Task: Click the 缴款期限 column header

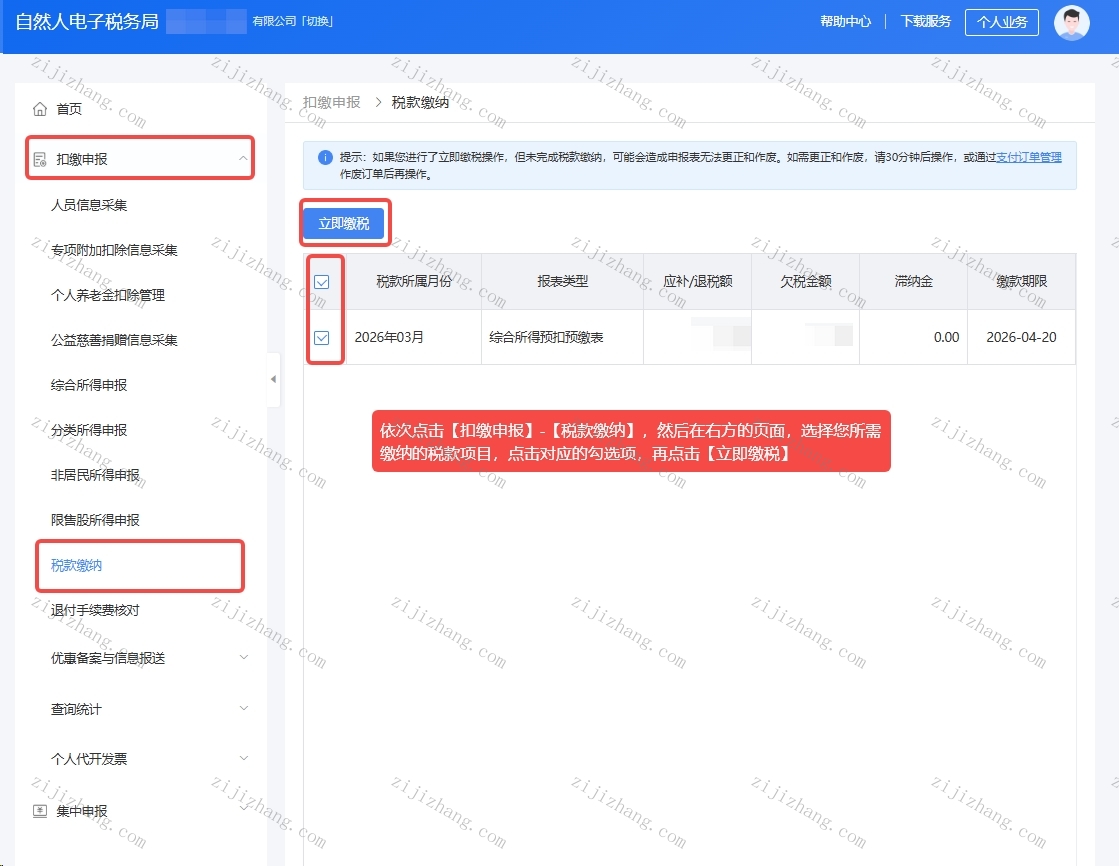Action: coord(1021,281)
